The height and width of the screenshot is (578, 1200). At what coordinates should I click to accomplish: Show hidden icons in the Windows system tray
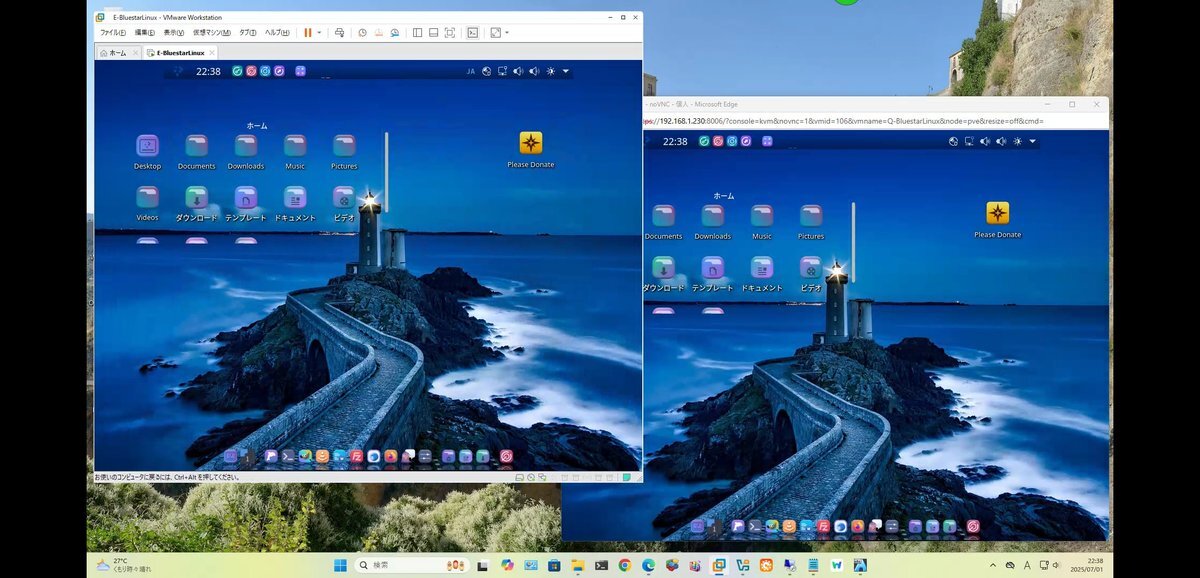pos(992,565)
